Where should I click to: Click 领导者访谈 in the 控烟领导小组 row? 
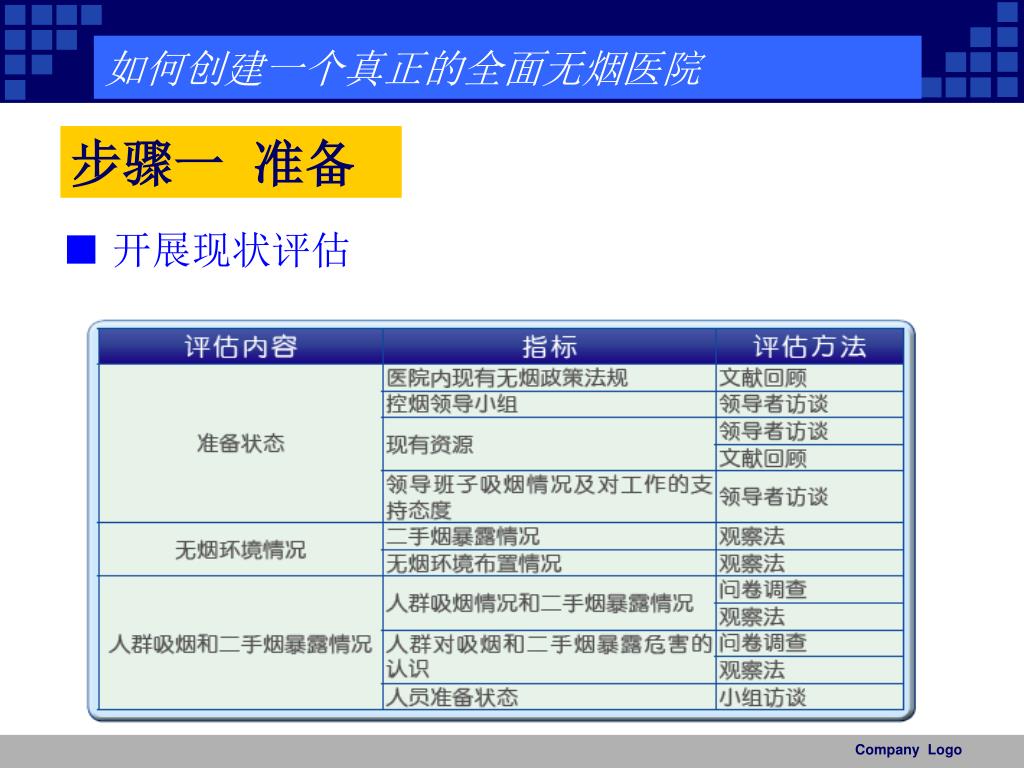810,404
